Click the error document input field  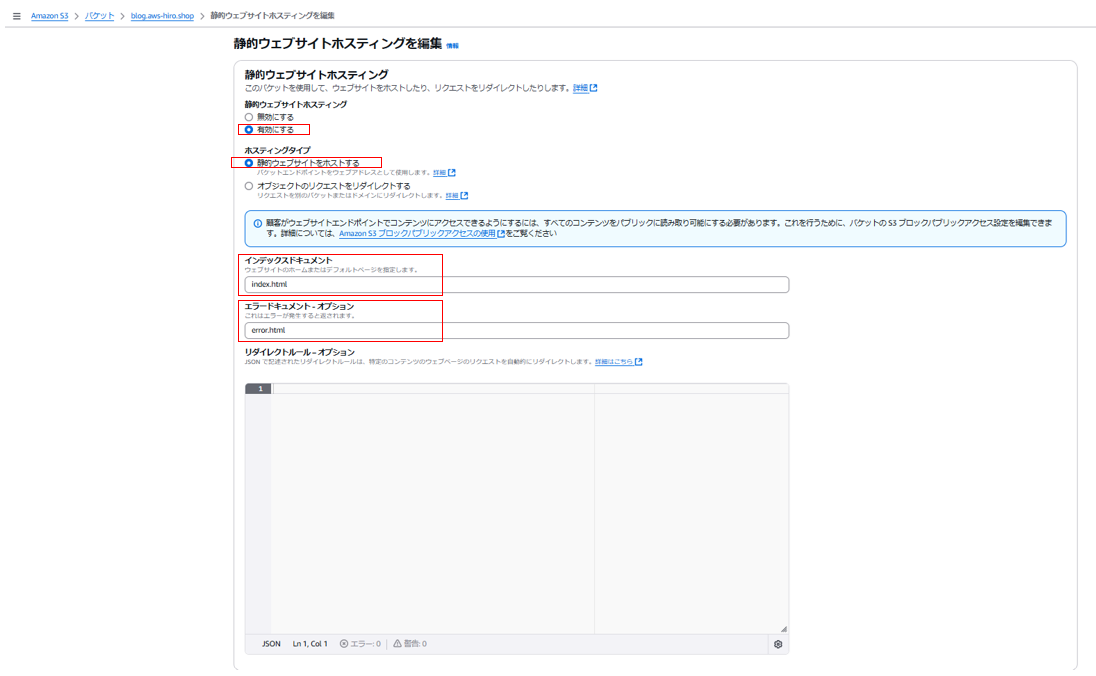pyautogui.click(x=517, y=331)
